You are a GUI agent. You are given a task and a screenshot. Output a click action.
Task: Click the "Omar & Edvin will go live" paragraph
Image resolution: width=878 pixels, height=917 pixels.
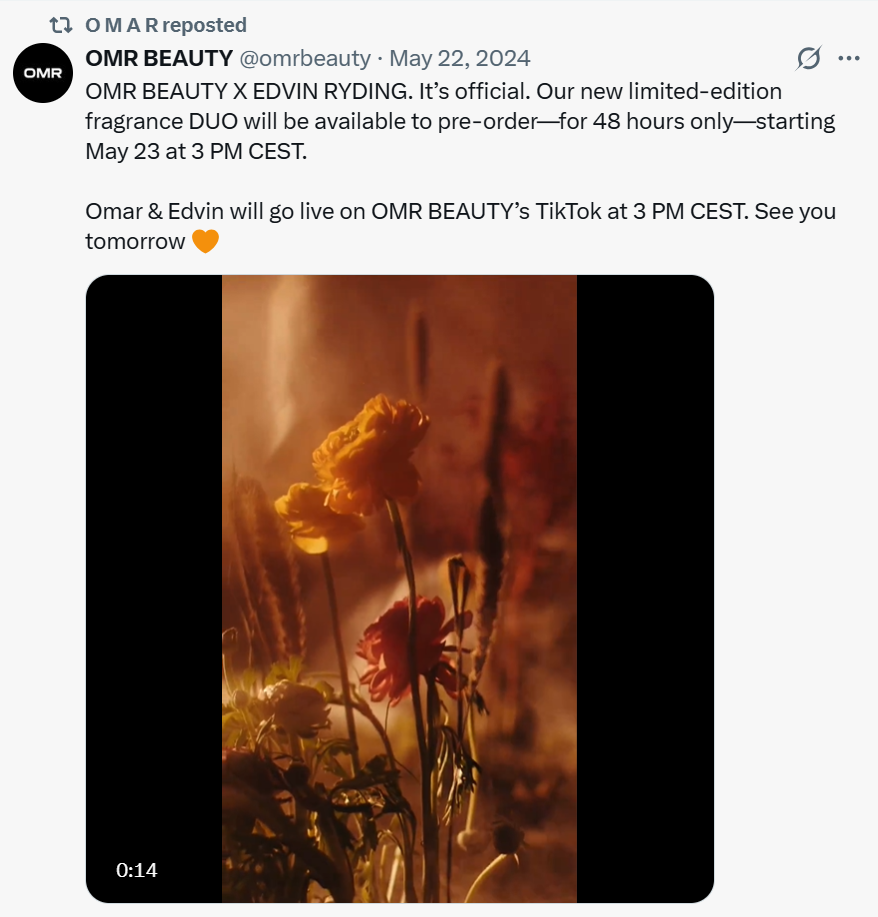coord(460,212)
